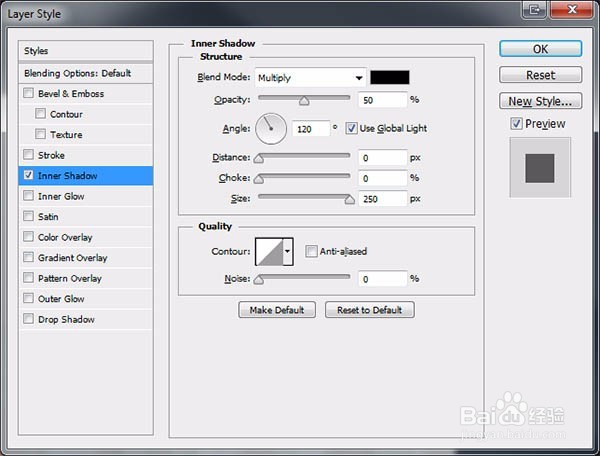
Task: Click the help icon in title bar
Action: coord(535,9)
